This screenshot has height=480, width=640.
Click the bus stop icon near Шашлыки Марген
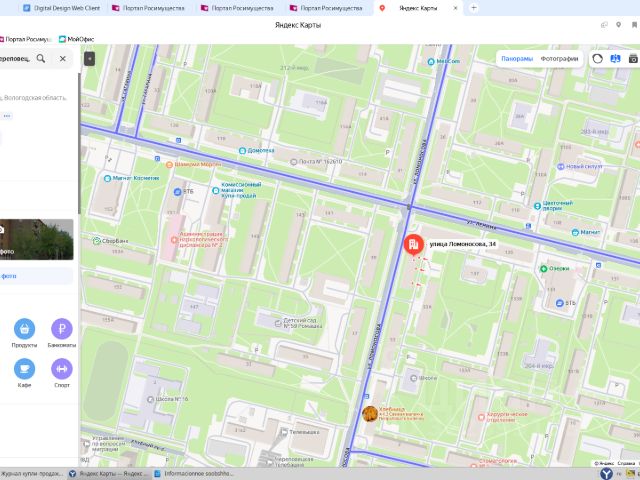[158, 159]
